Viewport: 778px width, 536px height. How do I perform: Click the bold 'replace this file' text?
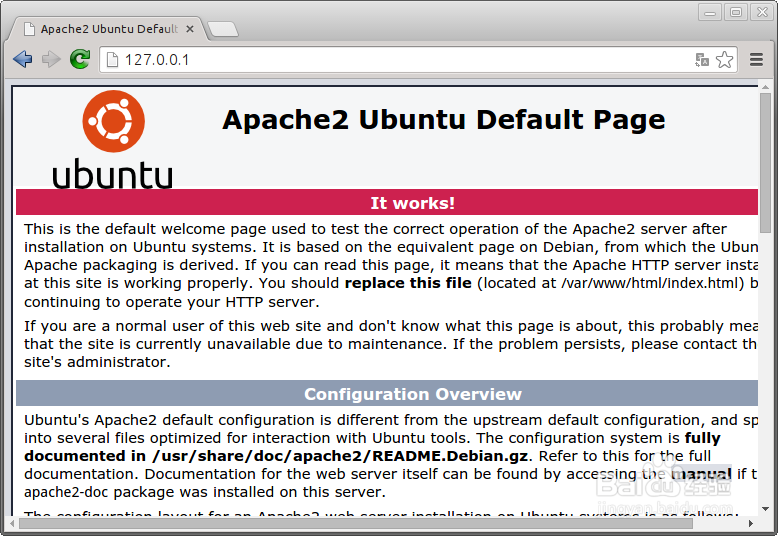pos(408,283)
